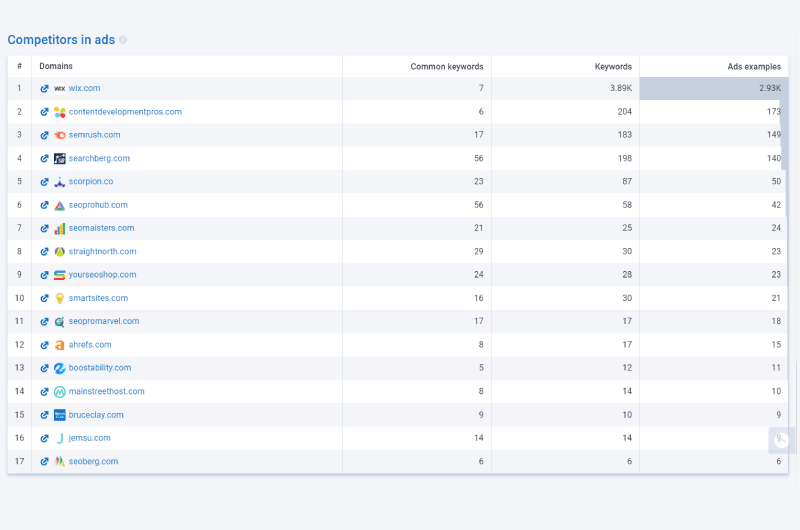Image resolution: width=800 pixels, height=530 pixels.
Task: Sort by Keywords column header
Action: coord(613,66)
